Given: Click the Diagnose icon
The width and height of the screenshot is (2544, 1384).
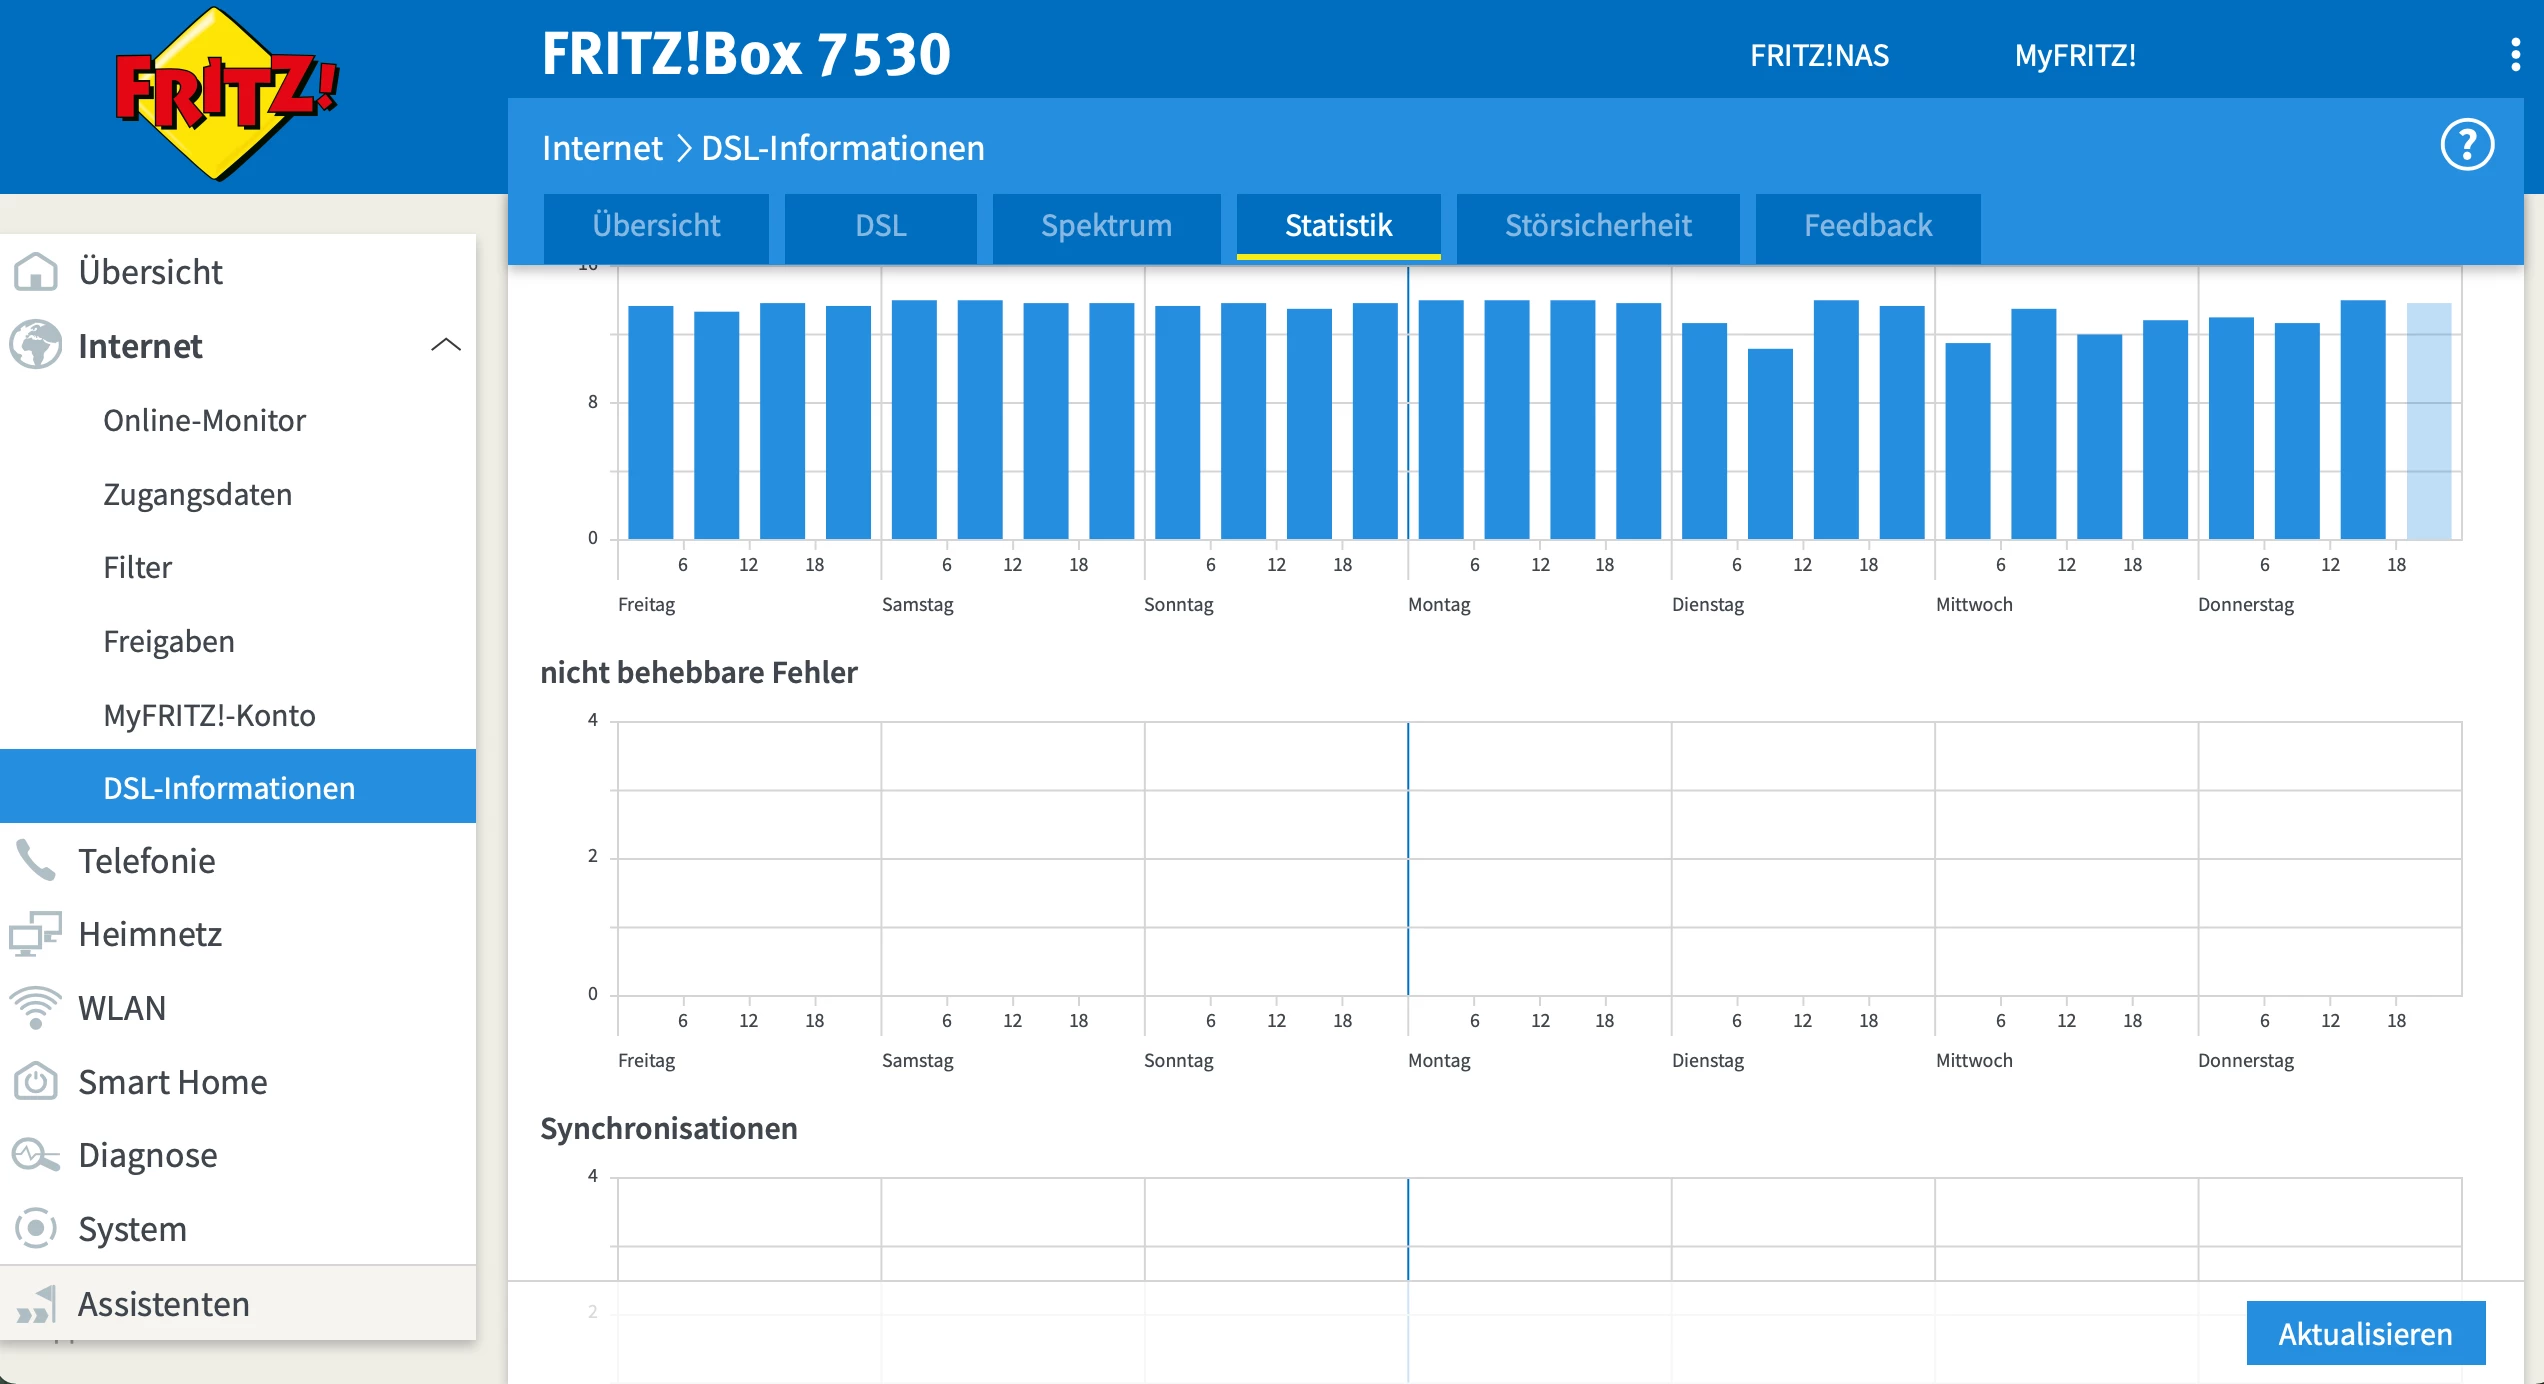Looking at the screenshot, I should coord(36,1155).
